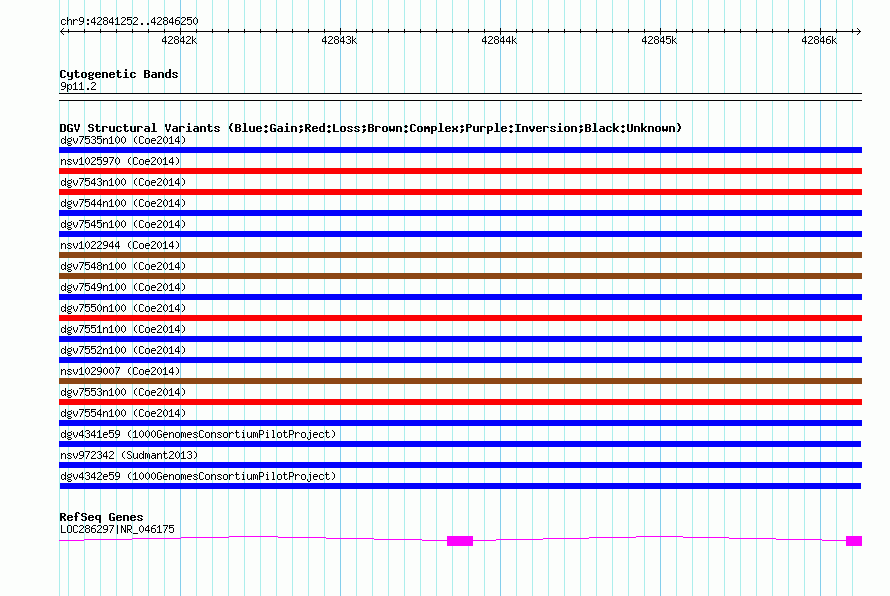Select the blue bar under dgv7552n100
Image resolution: width=890 pixels, height=596 pixels.
click(460, 360)
